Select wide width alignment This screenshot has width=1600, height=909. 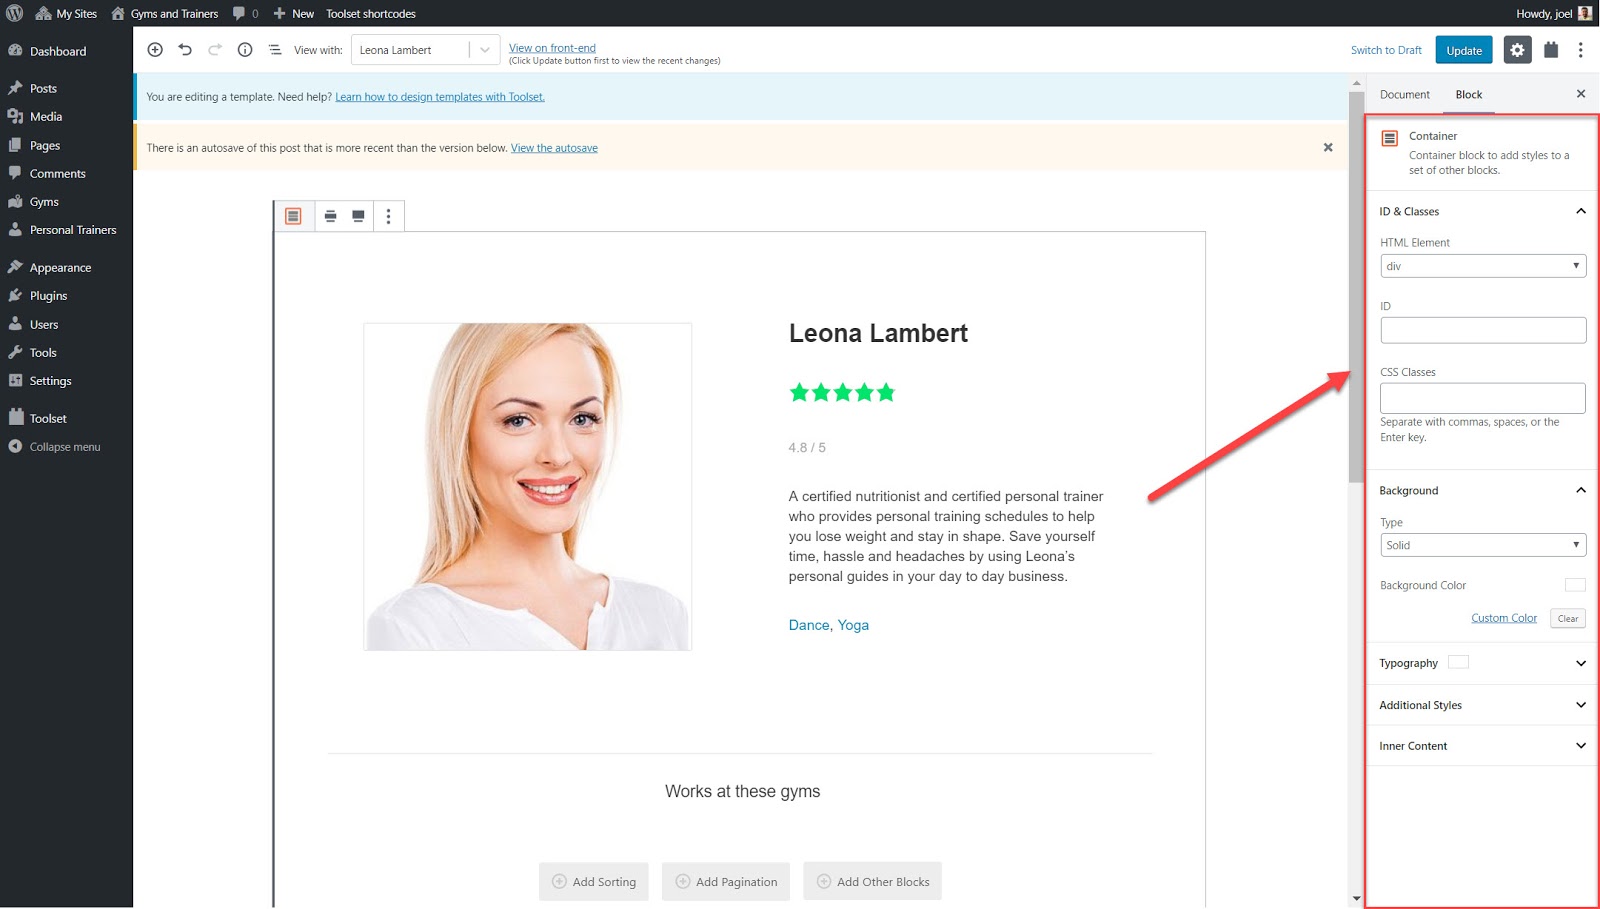[330, 216]
